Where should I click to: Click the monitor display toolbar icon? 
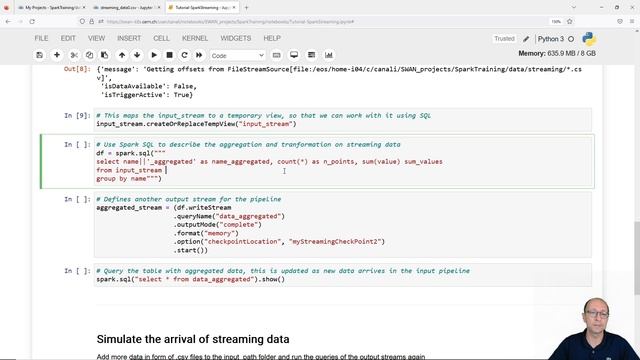(294, 55)
